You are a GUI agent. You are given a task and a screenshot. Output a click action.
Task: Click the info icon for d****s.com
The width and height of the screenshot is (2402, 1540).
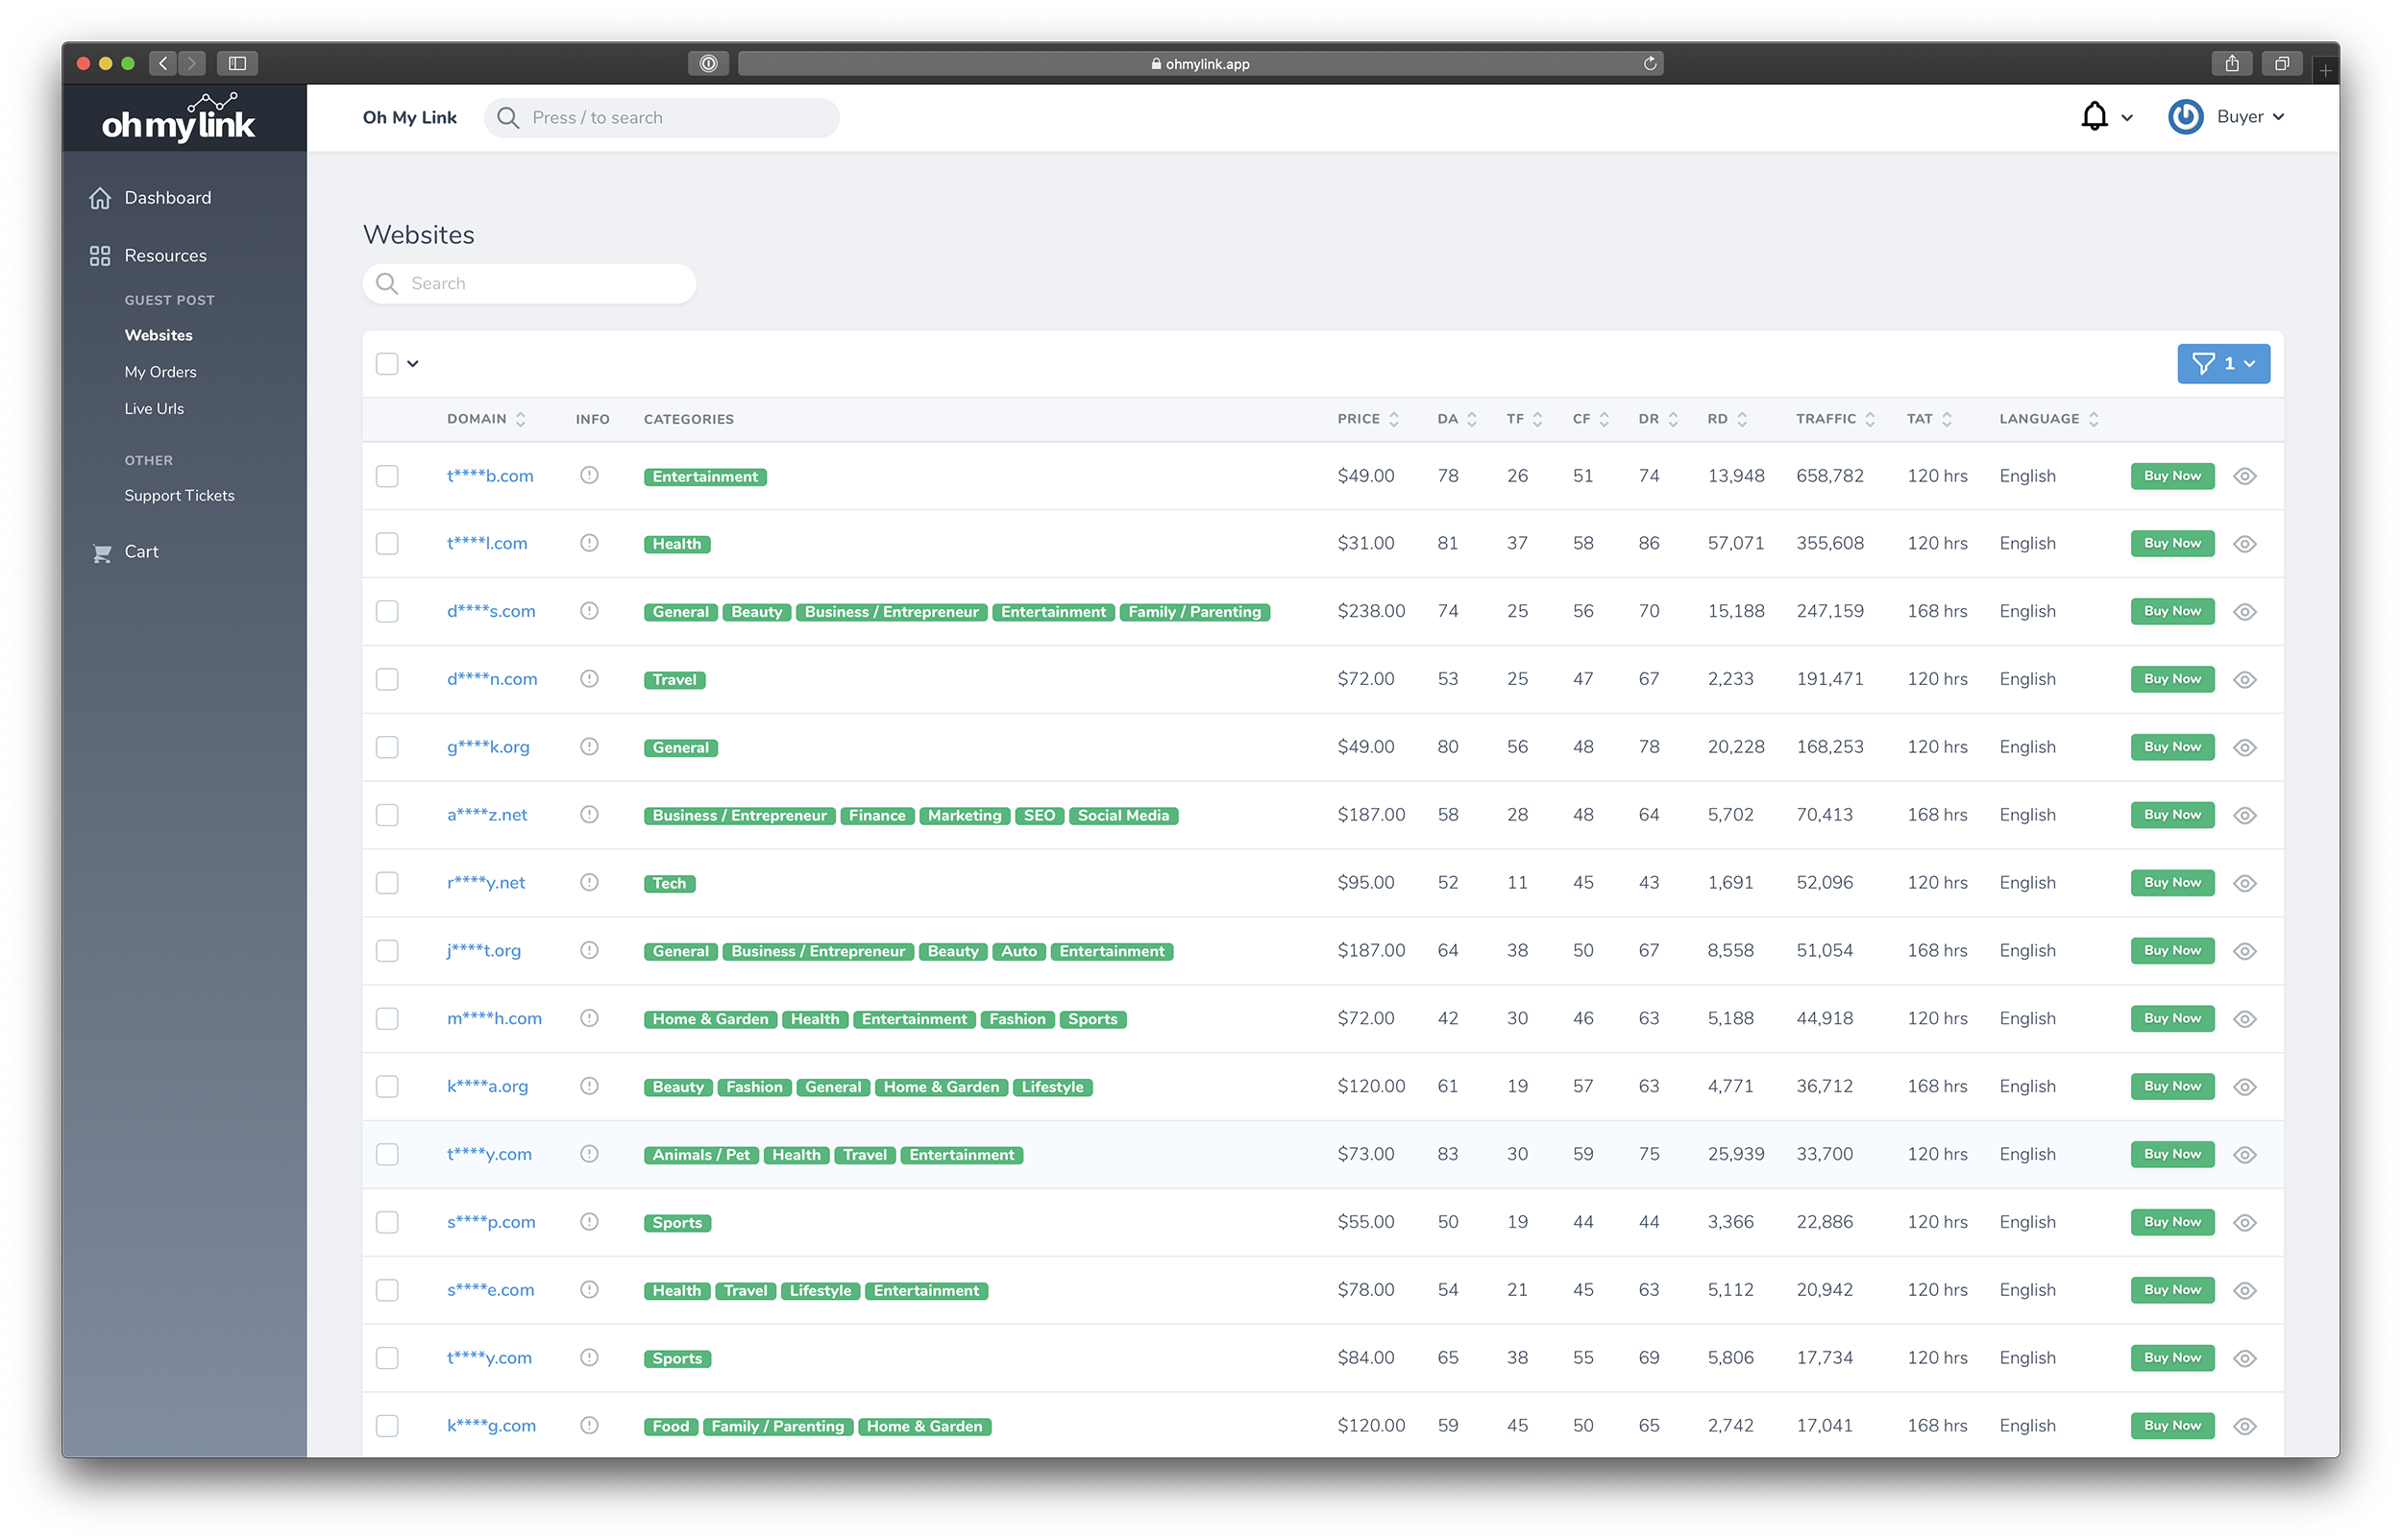pos(589,612)
